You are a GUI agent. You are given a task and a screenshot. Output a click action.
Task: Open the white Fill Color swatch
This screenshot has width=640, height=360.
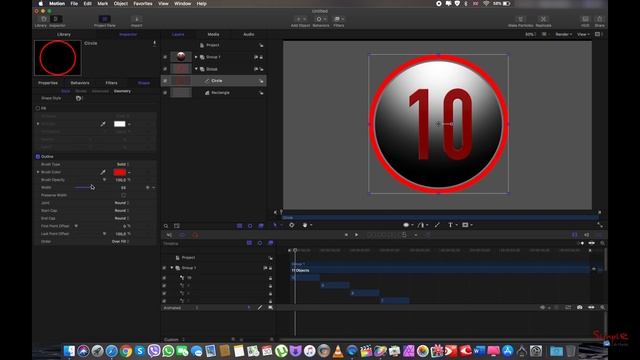[120, 124]
